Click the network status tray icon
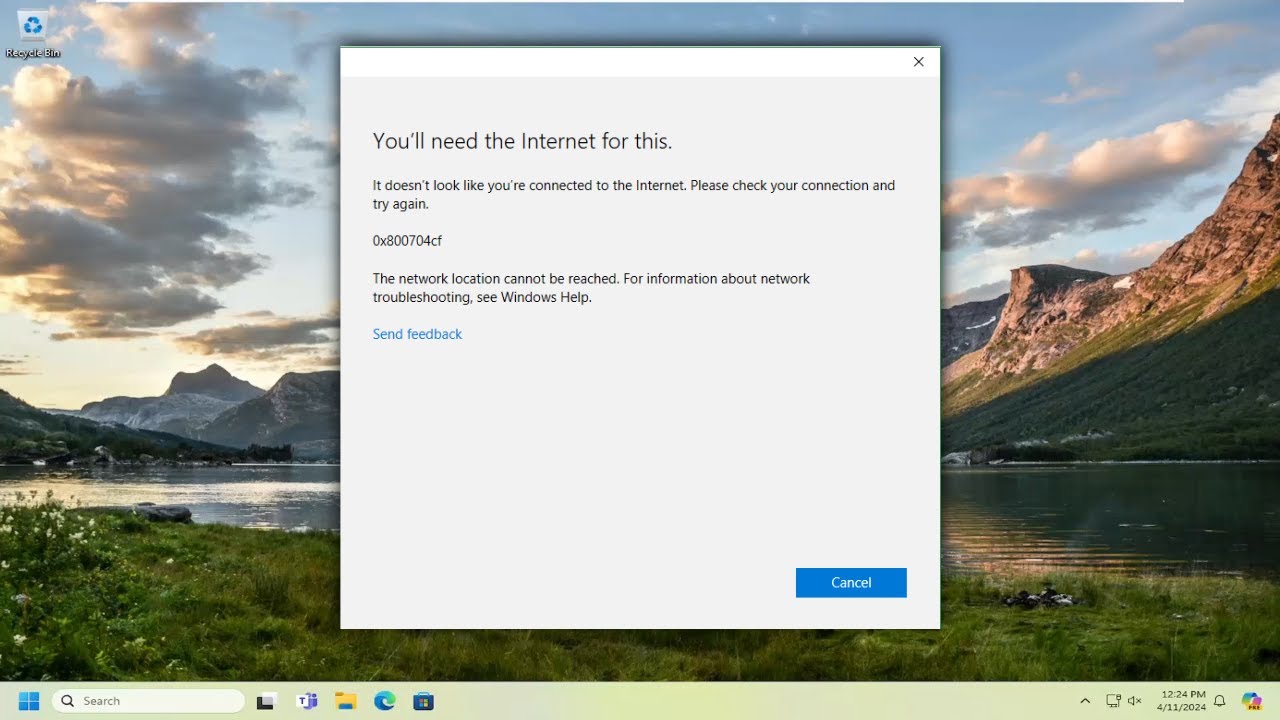 [1114, 701]
